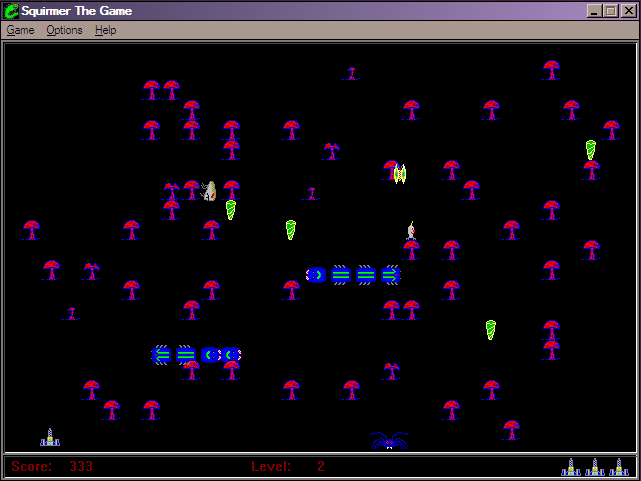This screenshot has height=481, width=641.
Task: Click the smiley tail segment of the upper centipede
Action: [x=316, y=275]
